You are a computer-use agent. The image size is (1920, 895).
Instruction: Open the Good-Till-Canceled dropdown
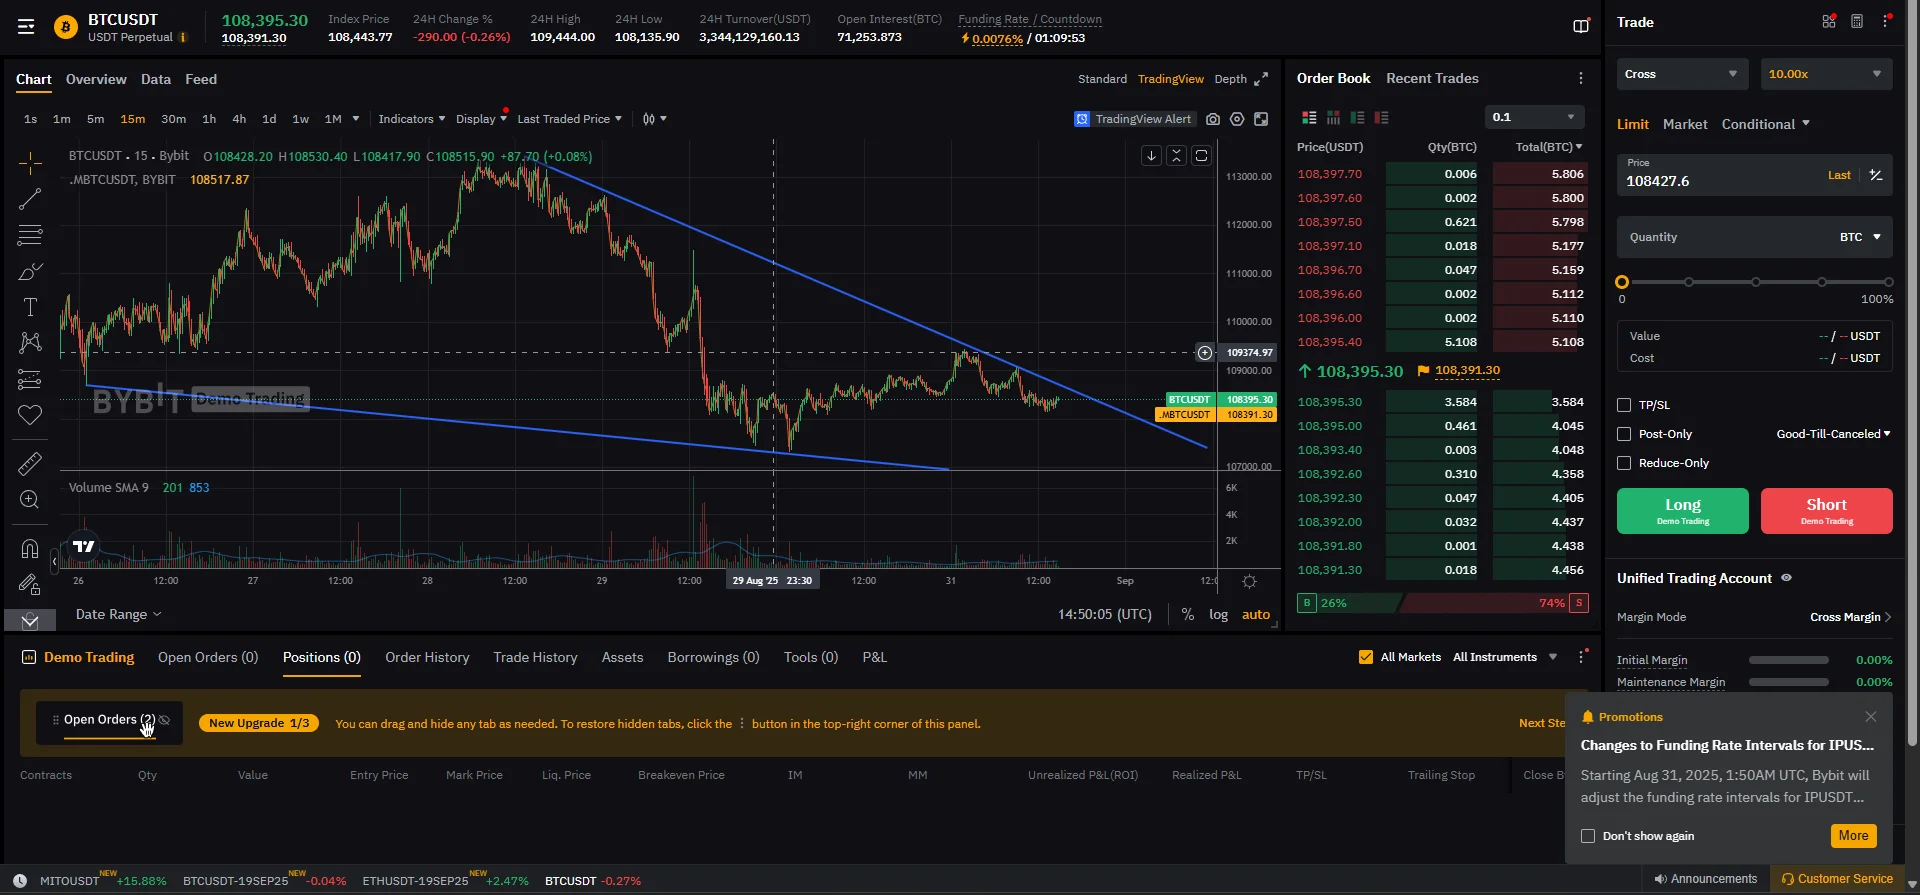pyautogui.click(x=1834, y=434)
